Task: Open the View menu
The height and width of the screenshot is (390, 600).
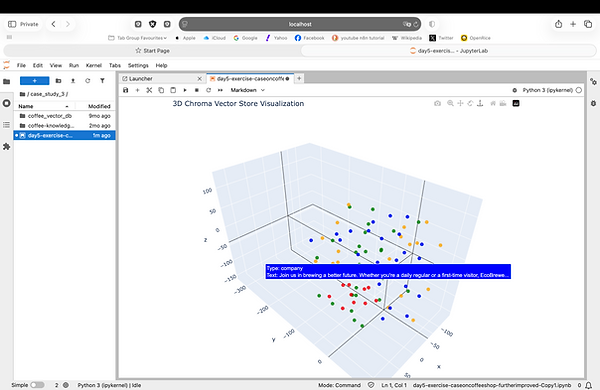Action: (56, 65)
